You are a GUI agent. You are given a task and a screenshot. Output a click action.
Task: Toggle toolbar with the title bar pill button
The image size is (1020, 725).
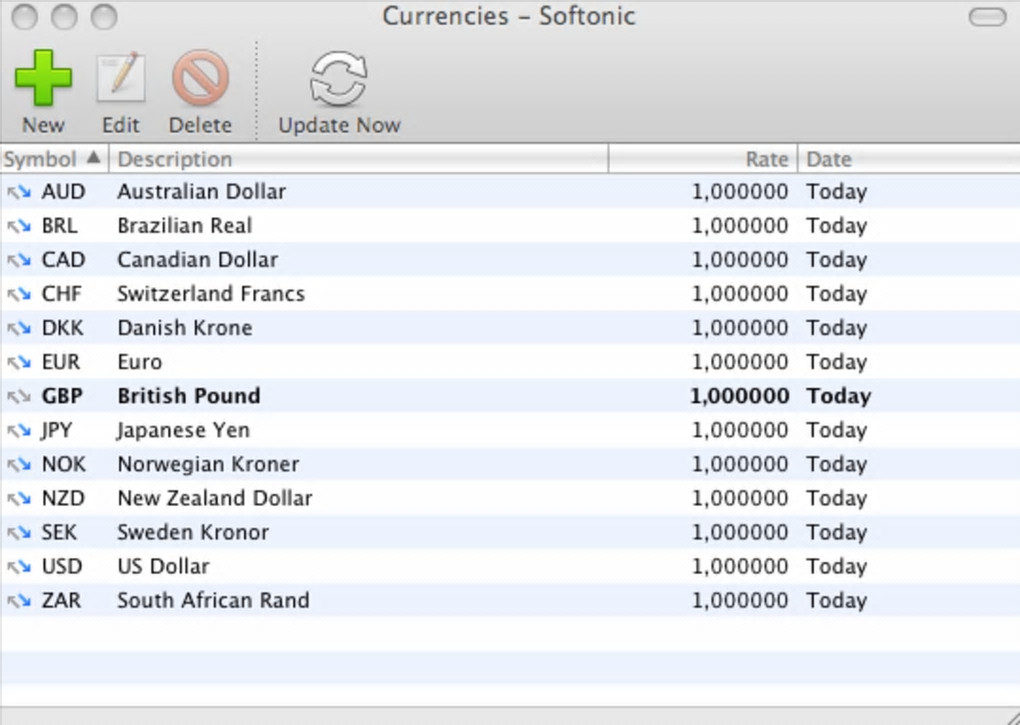(987, 17)
